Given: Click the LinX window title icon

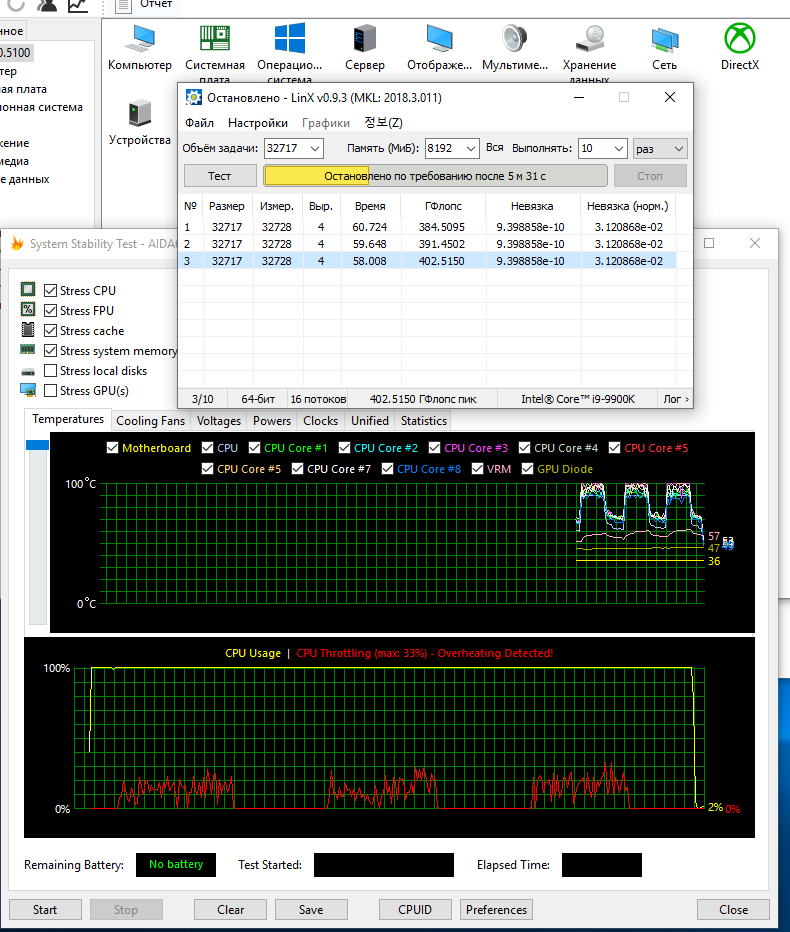Looking at the screenshot, I should click(193, 97).
